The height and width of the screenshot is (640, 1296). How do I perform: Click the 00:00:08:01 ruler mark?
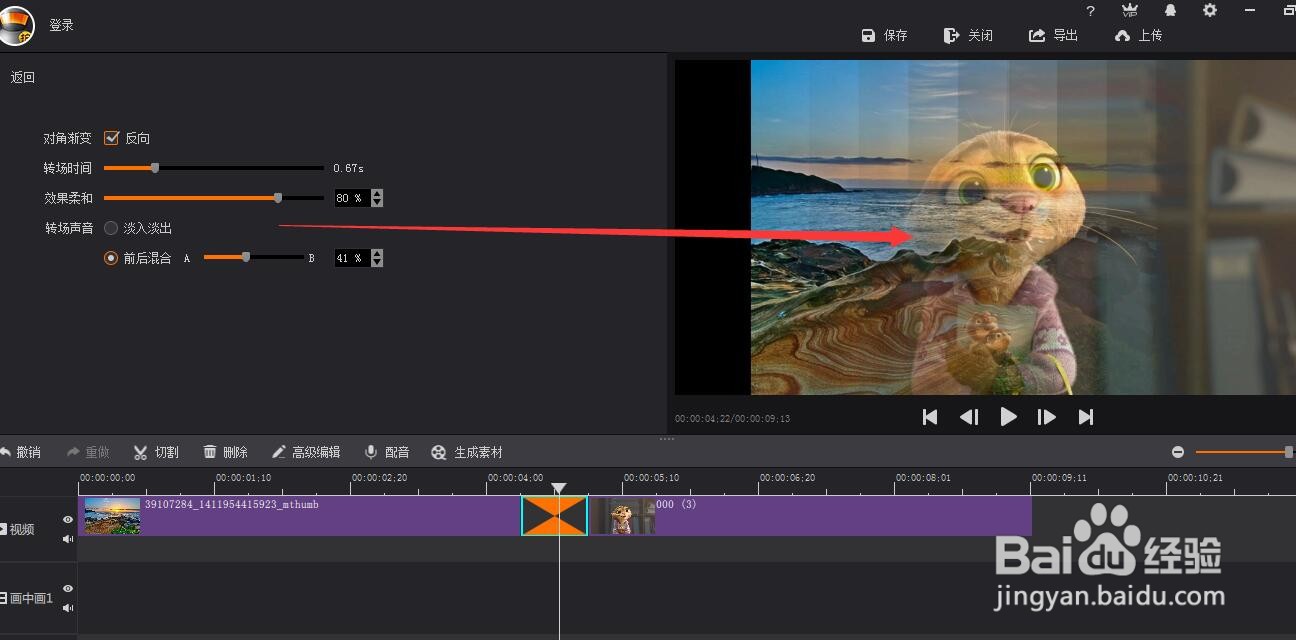(x=923, y=478)
